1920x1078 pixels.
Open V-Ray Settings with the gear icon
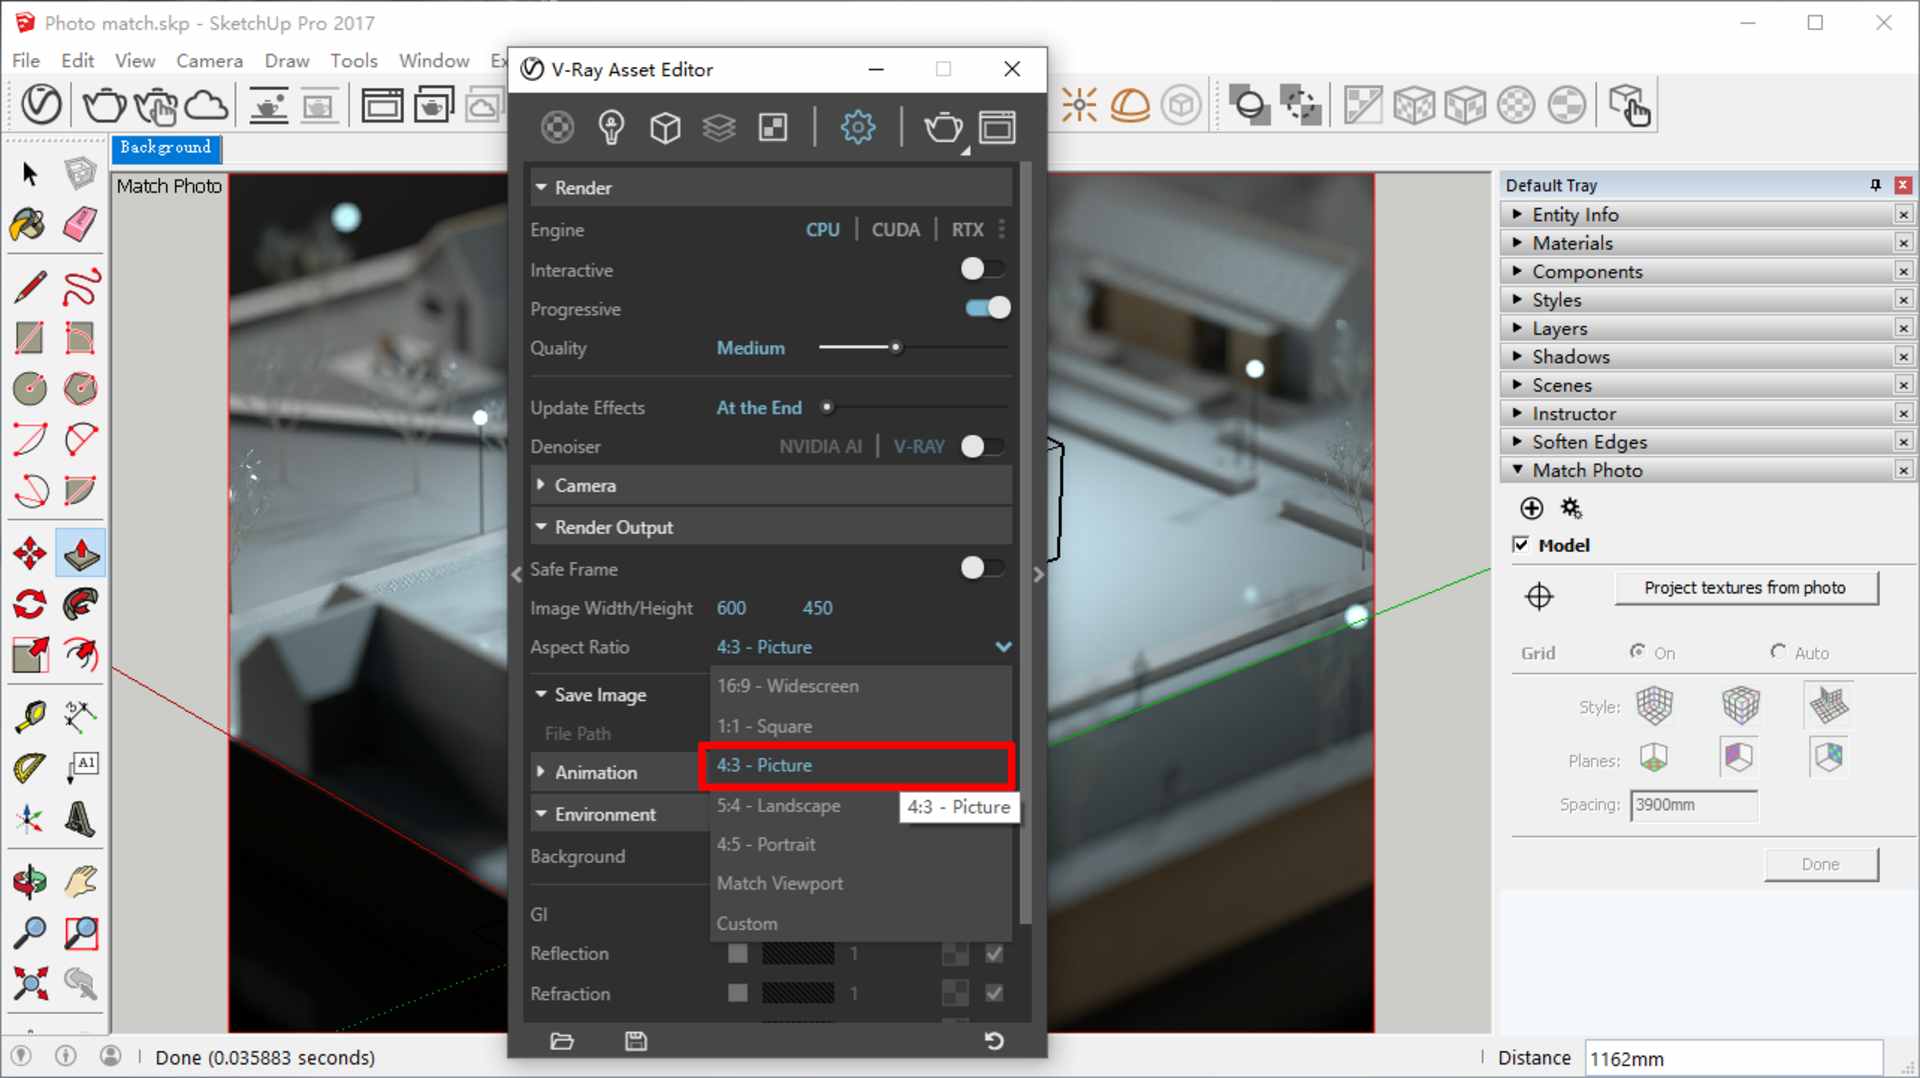tap(858, 127)
